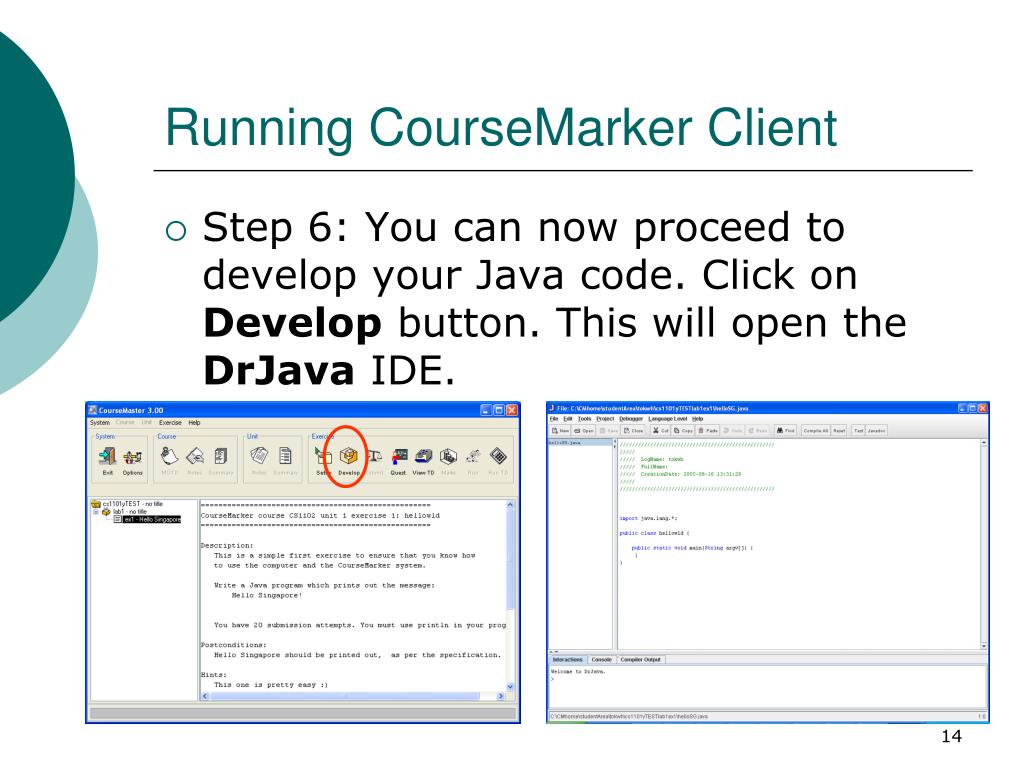This screenshot has width=1024, height=768.
Task: Open Tools menu in DrJava
Action: pos(584,419)
